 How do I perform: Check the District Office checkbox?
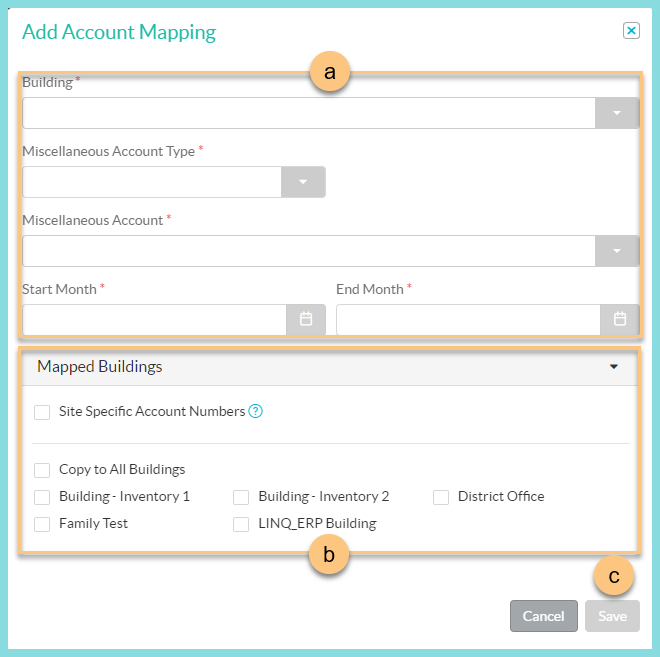(441, 497)
